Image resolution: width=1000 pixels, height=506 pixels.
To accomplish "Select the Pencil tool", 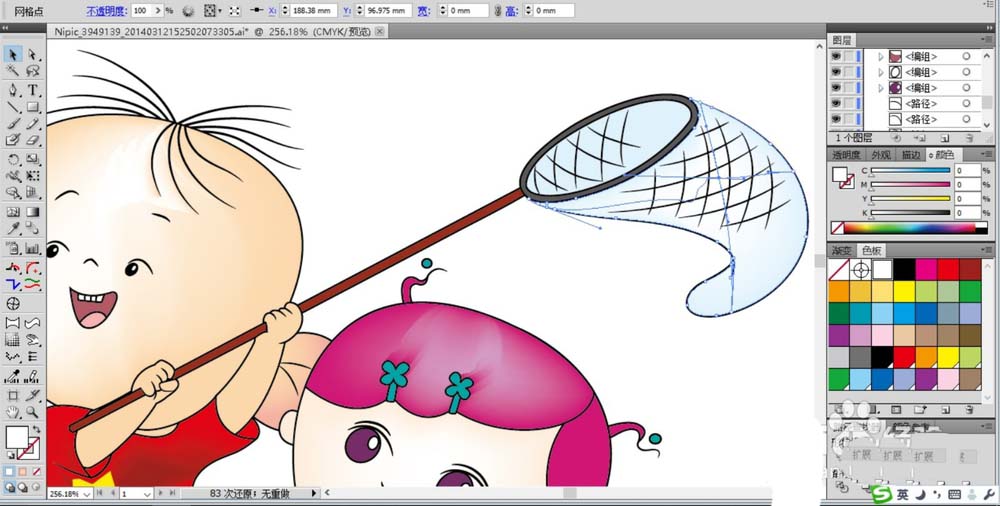I will click(33, 123).
